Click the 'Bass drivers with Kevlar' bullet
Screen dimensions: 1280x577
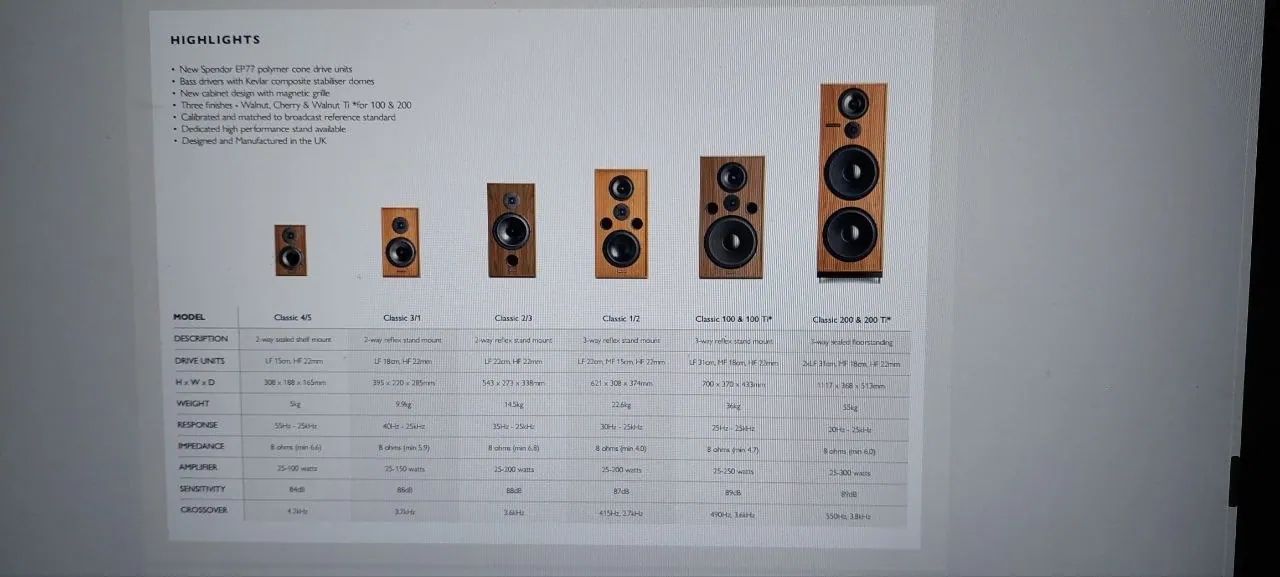click(x=277, y=81)
